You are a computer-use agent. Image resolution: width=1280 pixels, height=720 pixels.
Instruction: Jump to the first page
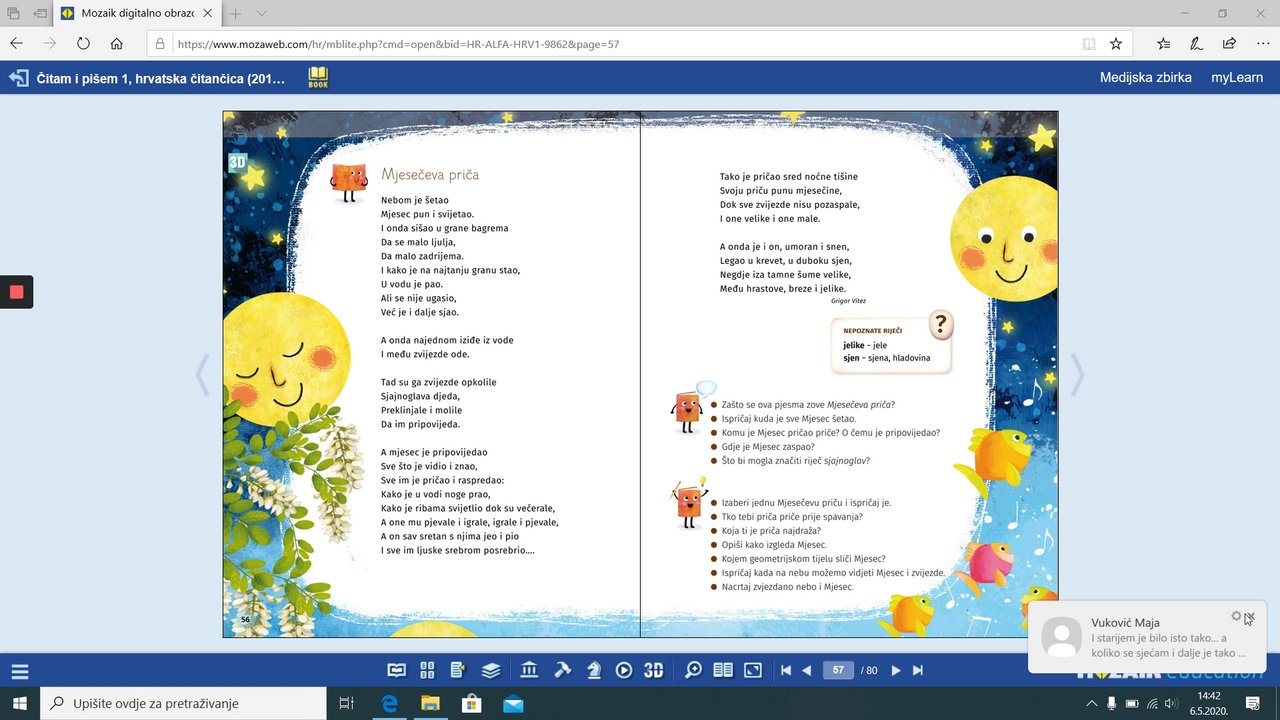click(x=786, y=670)
